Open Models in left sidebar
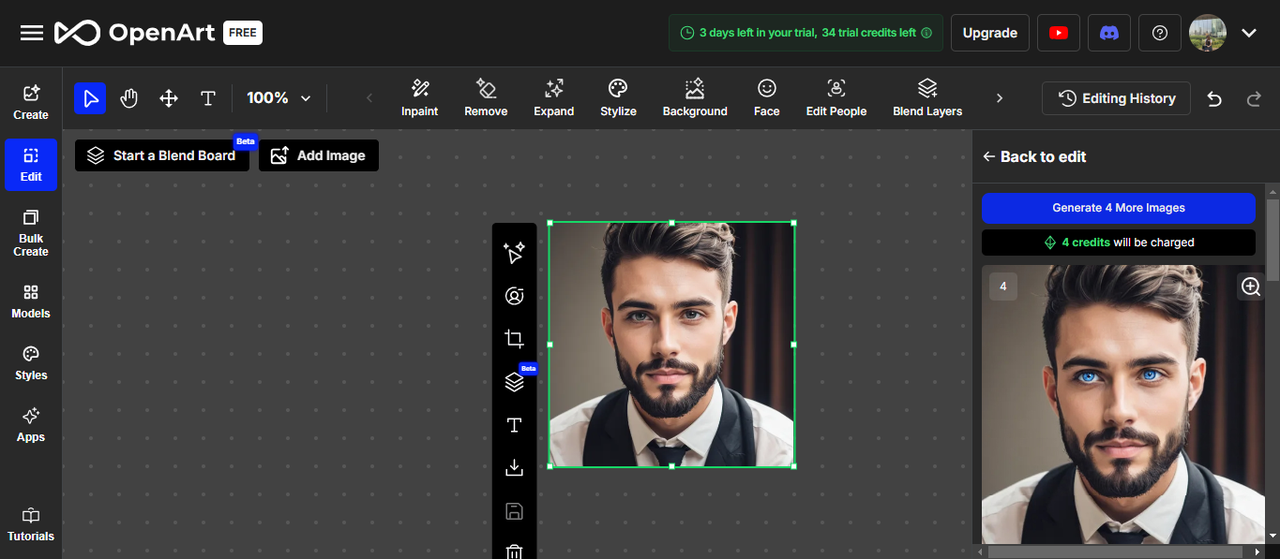 point(31,301)
